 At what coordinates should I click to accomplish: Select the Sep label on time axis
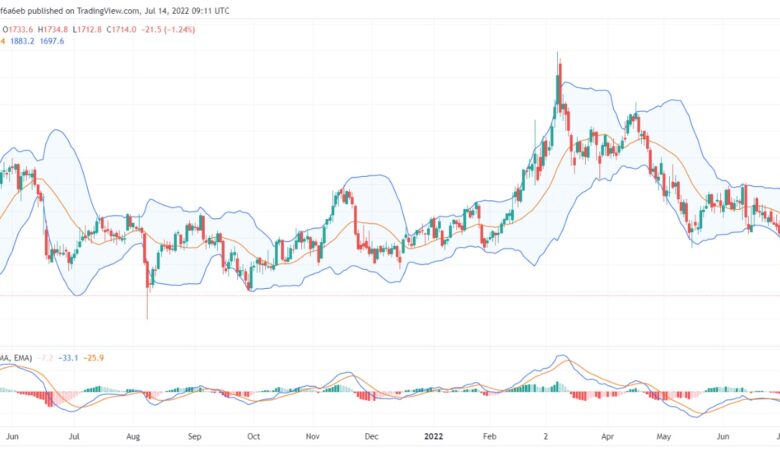[x=195, y=436]
